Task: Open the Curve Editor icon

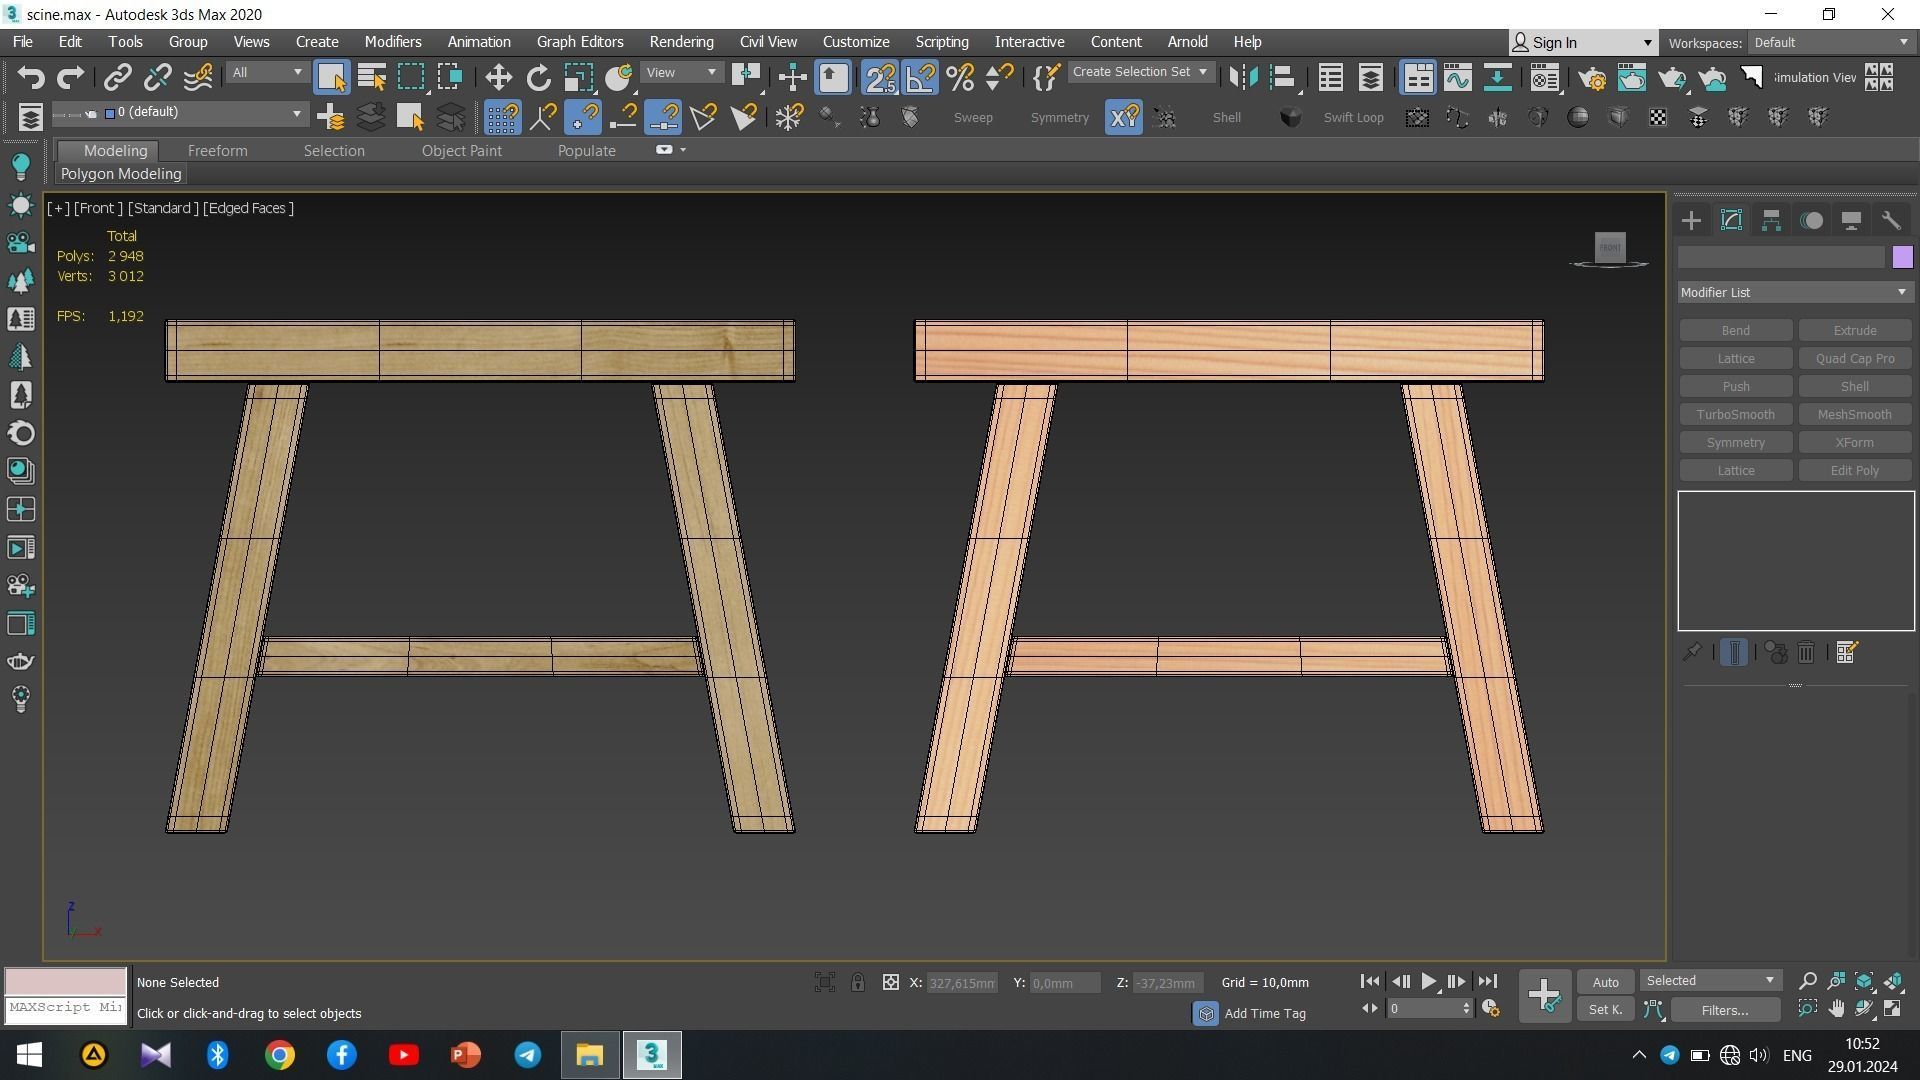Action: tap(1457, 77)
